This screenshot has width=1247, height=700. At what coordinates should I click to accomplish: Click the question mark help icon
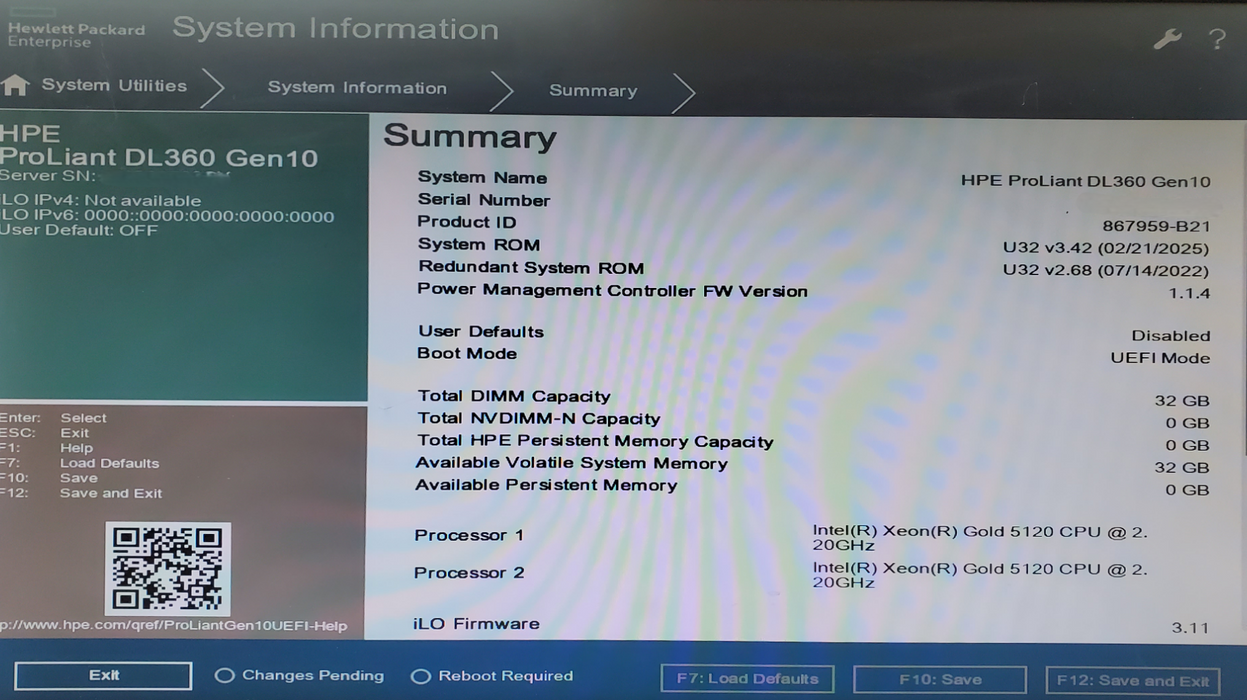1216,38
